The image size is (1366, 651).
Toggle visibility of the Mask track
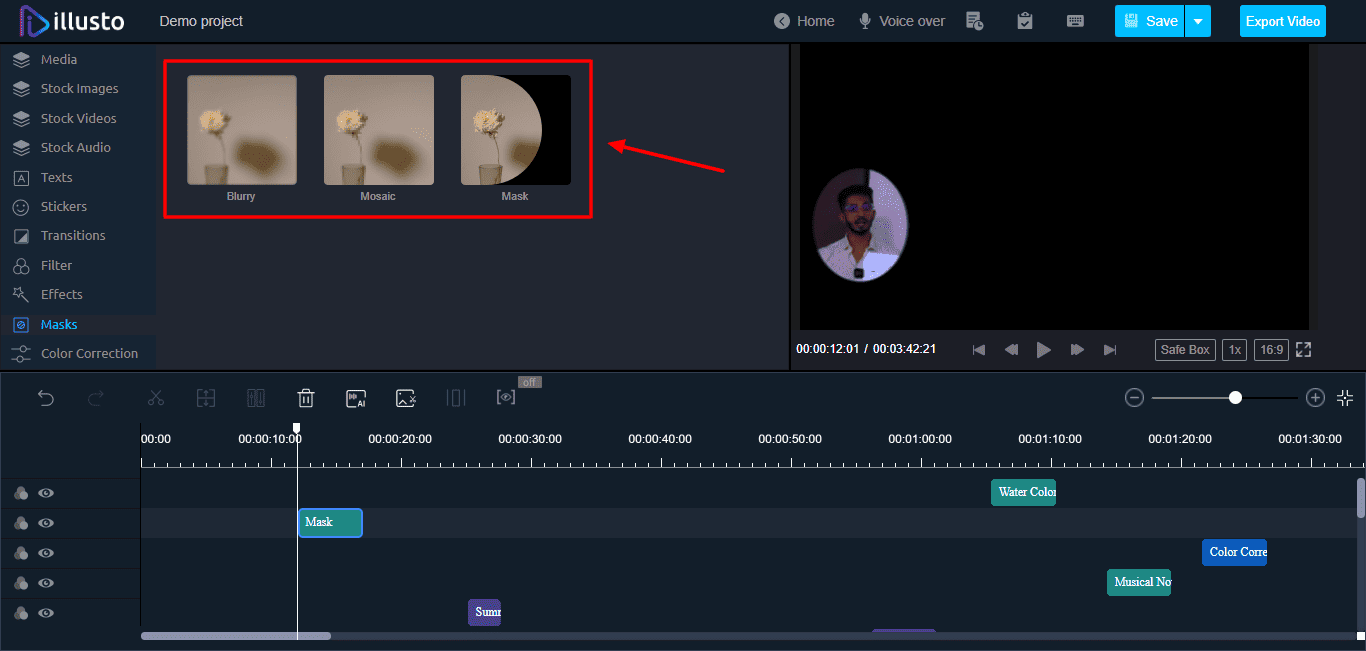pyautogui.click(x=46, y=523)
